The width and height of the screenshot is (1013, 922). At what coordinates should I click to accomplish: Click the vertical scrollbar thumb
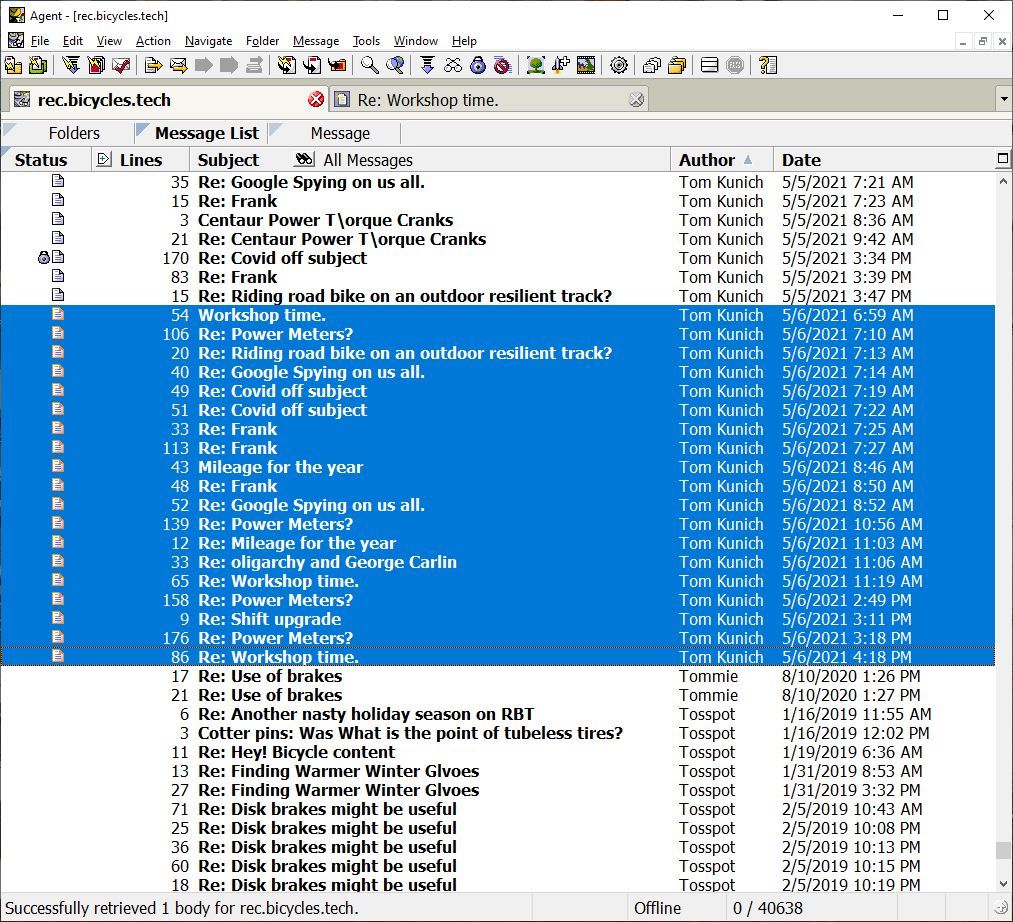1003,850
